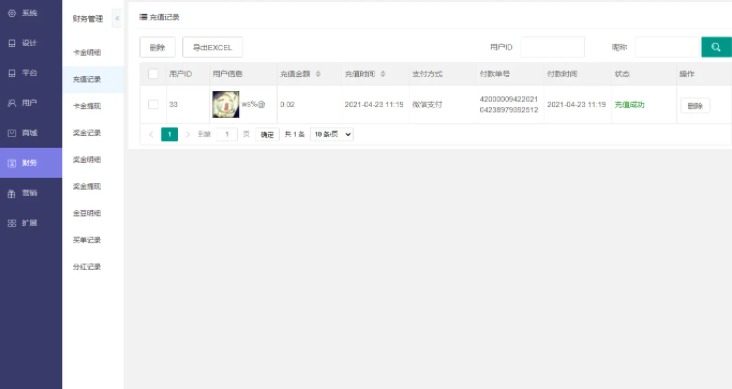
Task: Open the 商城 (Mall) sidebar icon
Action: point(12,133)
